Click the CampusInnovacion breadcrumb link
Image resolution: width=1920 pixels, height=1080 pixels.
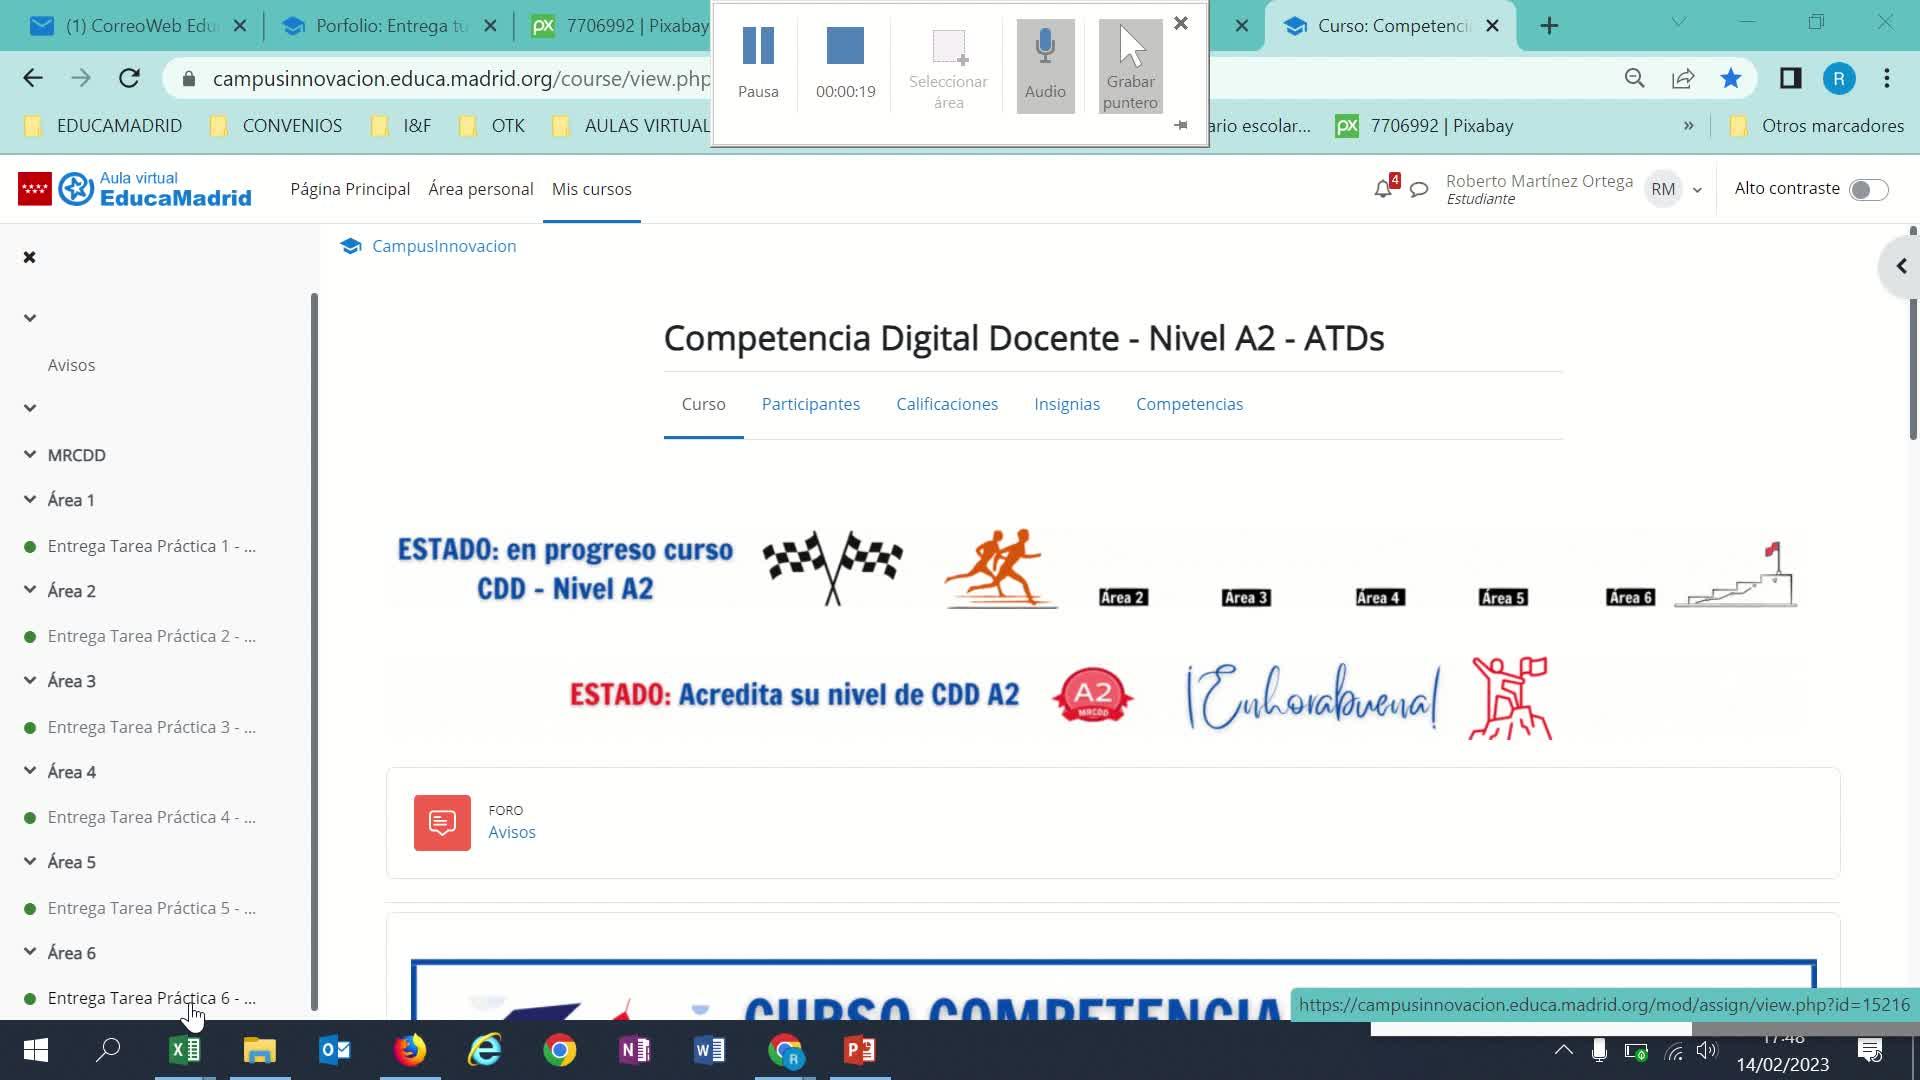(x=444, y=246)
